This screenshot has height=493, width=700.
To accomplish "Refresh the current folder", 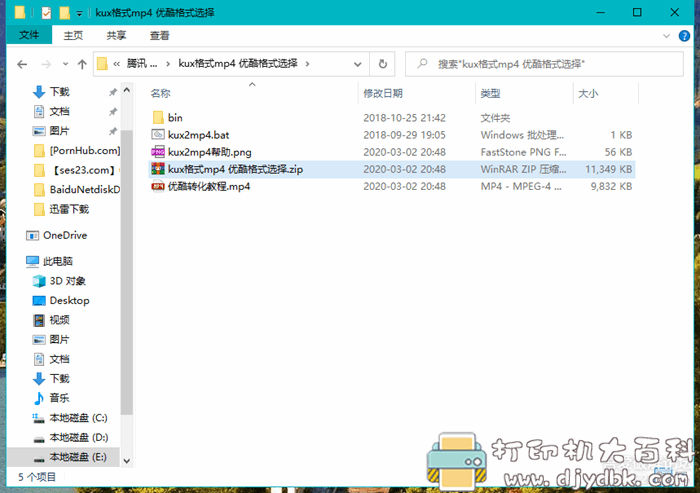I will tap(383, 64).
